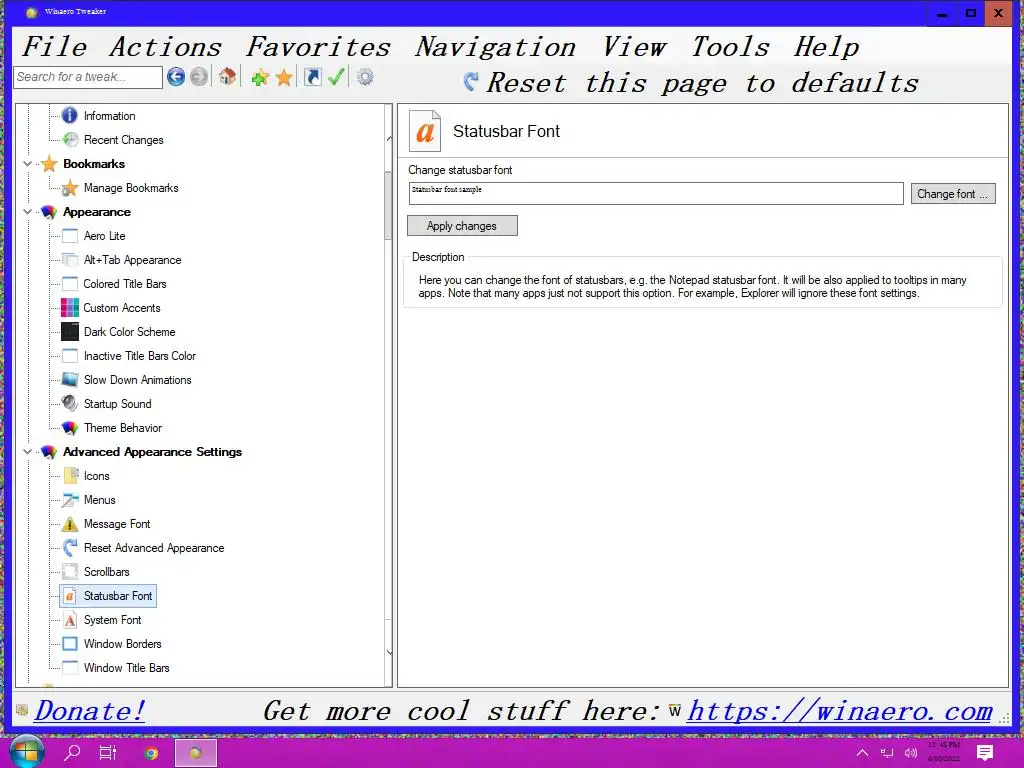Click the green checkmark toolbar icon
The height and width of the screenshot is (768, 1024).
336,77
